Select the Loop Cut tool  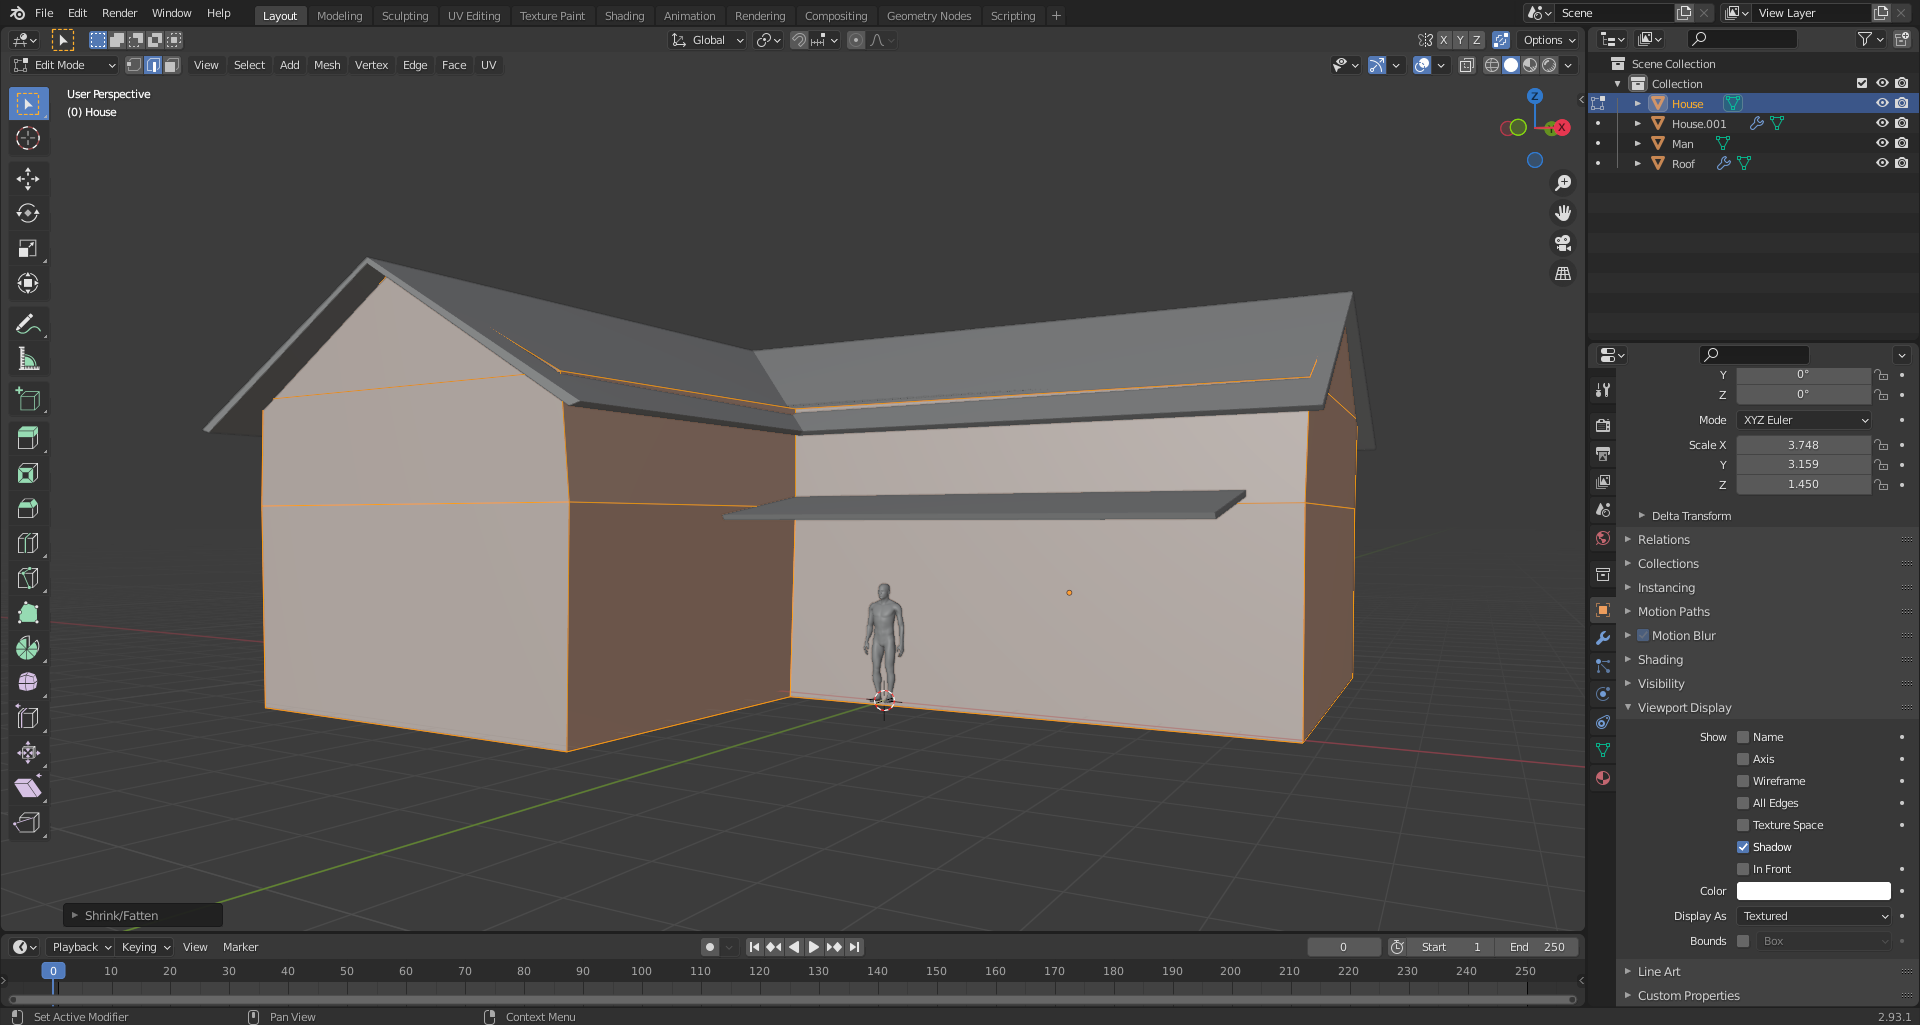coord(28,543)
